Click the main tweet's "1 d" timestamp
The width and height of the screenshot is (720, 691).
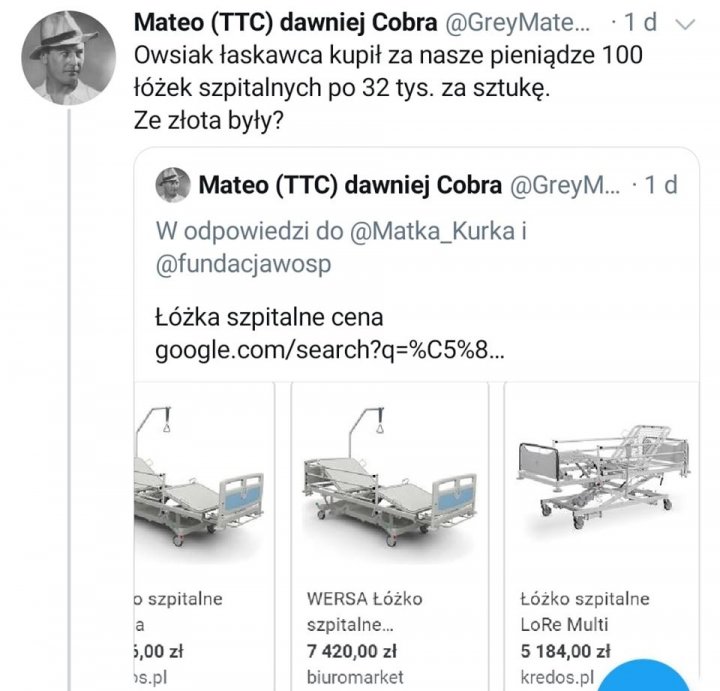pyautogui.click(x=642, y=23)
